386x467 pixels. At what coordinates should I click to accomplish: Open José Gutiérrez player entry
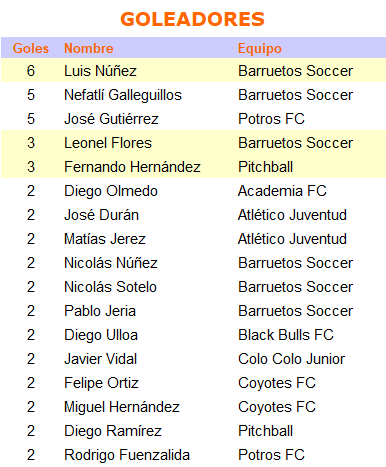click(x=111, y=119)
